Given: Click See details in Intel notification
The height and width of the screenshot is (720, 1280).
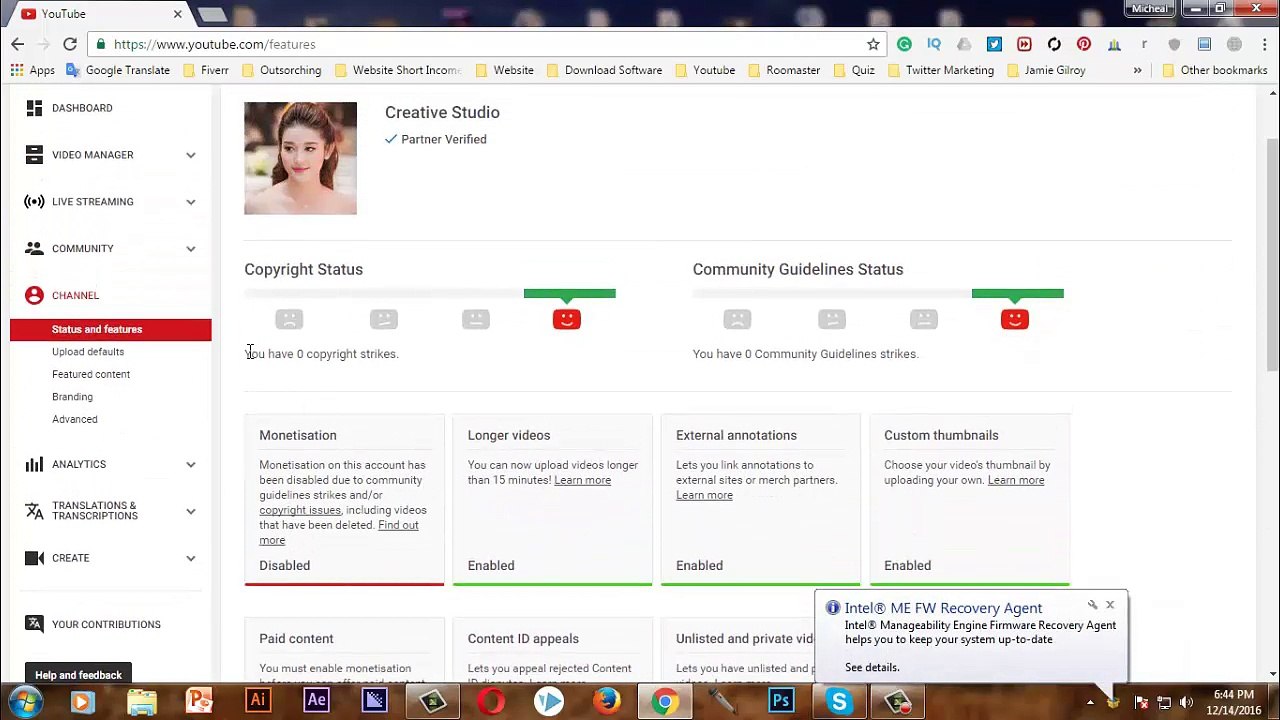Looking at the screenshot, I should click(872, 667).
